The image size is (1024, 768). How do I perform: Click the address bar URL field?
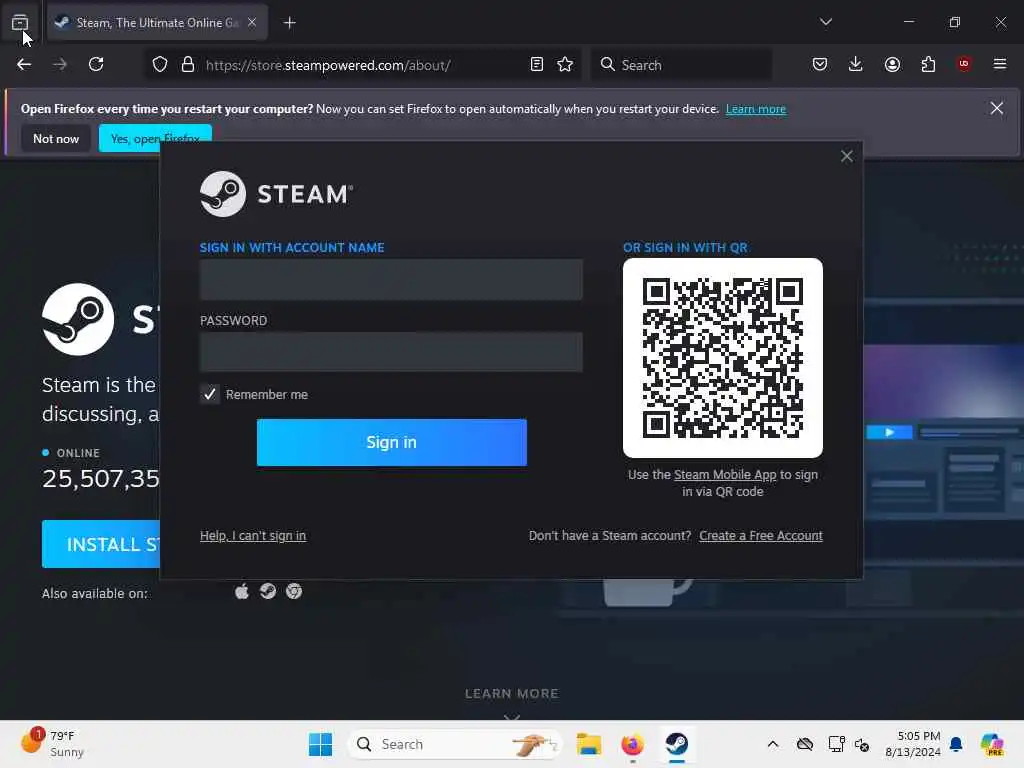pyautogui.click(x=362, y=65)
